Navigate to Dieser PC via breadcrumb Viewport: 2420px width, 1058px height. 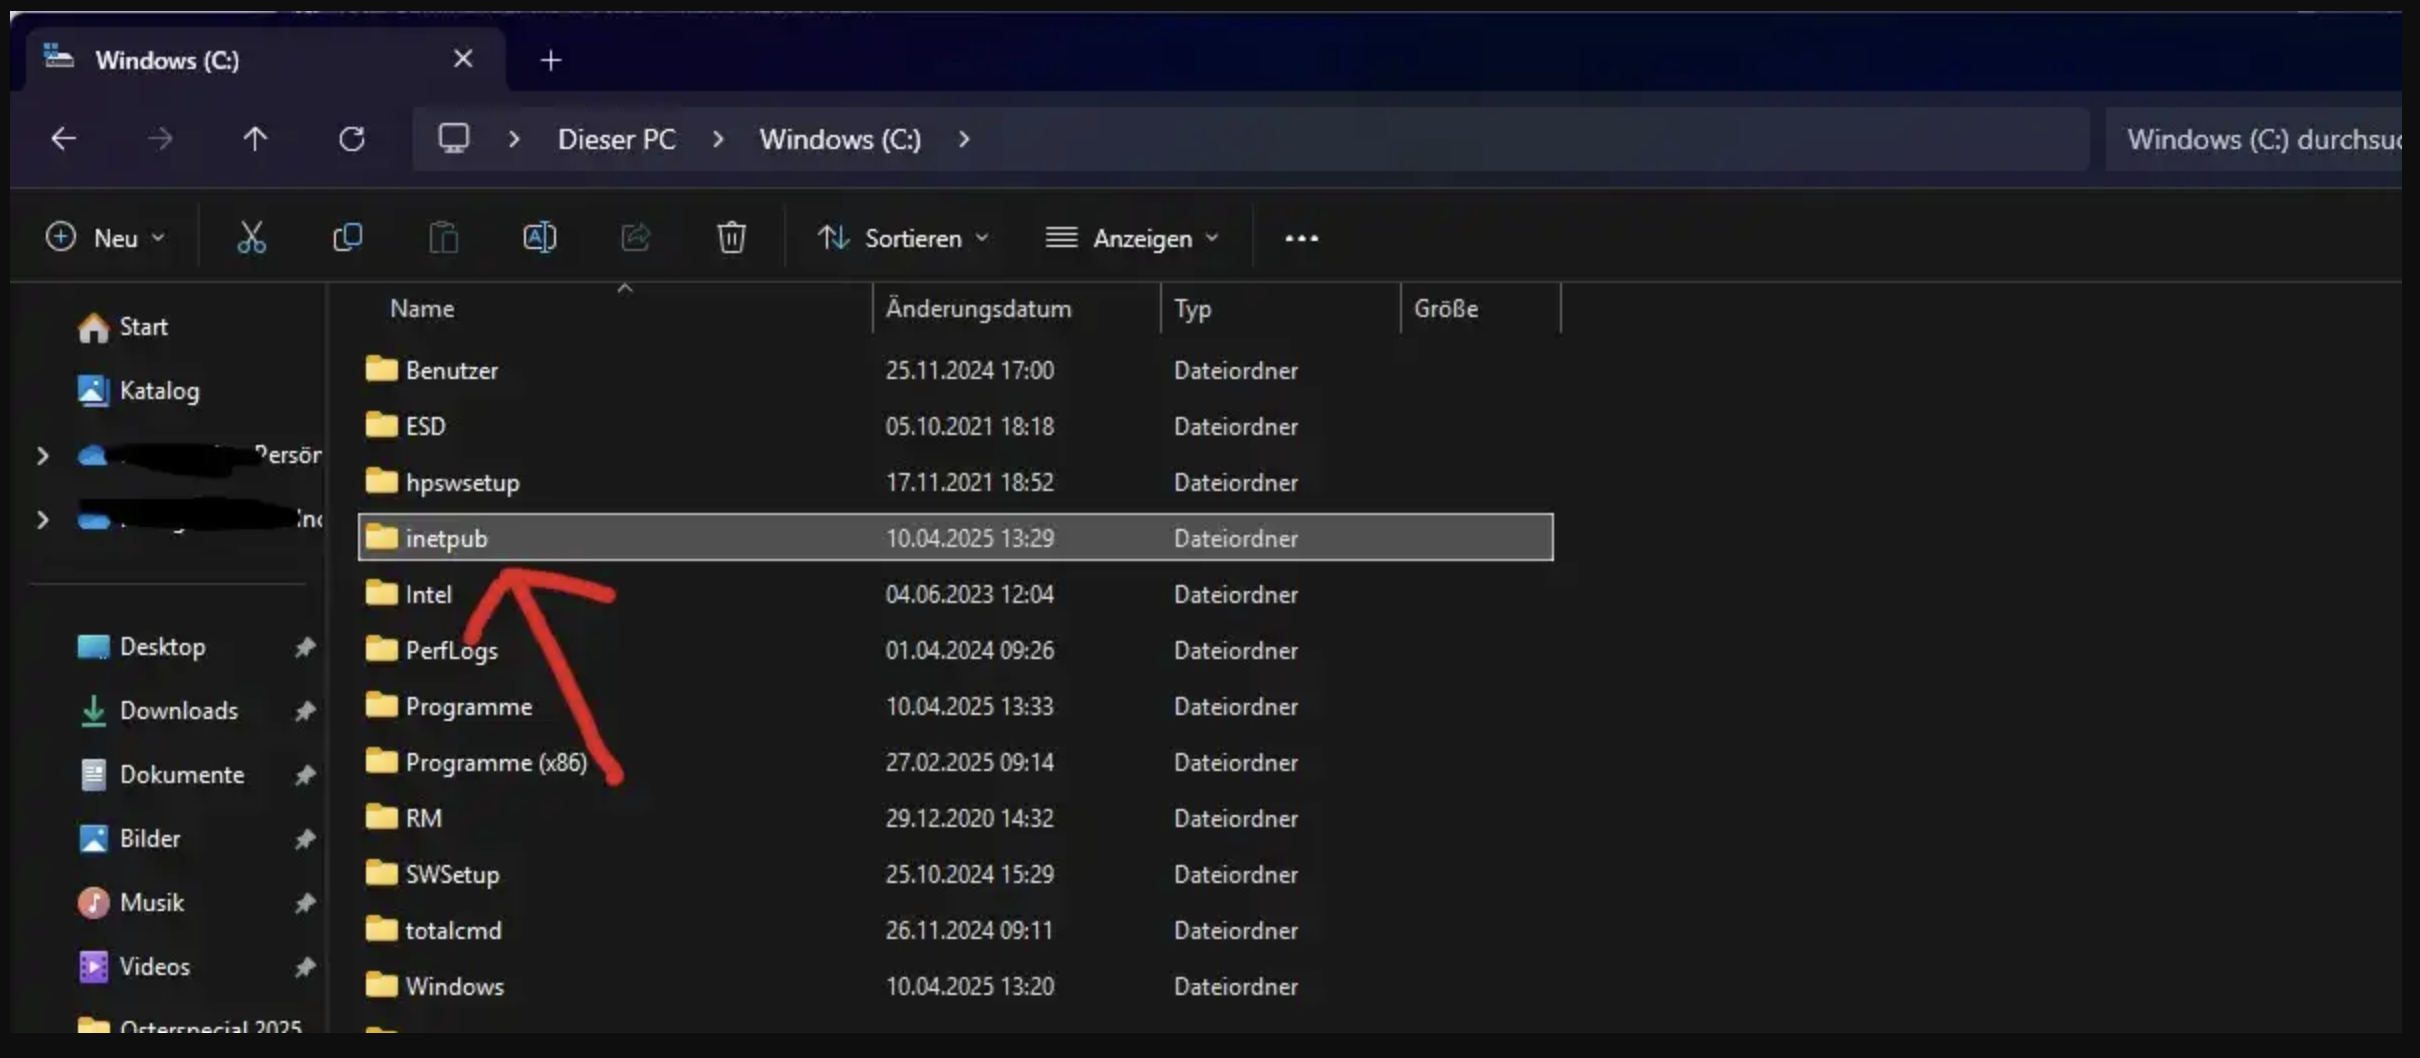(x=617, y=139)
